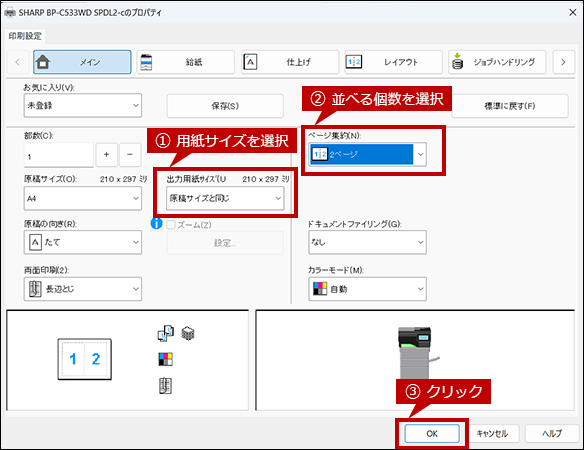584x450 pixels.
Task: Open the ページ集約 dropdown showing 2ページ
Action: (x=368, y=154)
